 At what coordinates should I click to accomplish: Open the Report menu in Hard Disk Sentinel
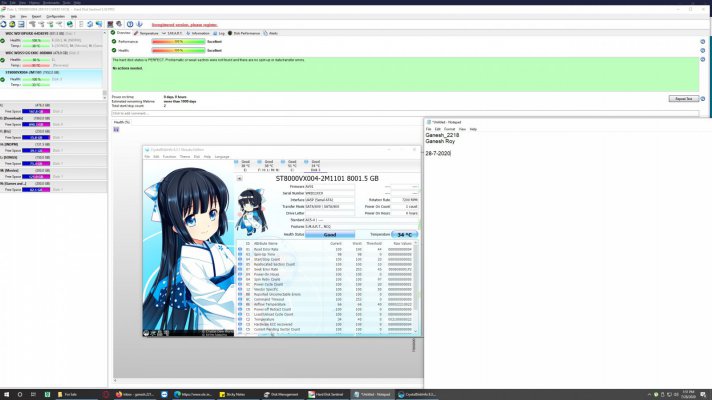tap(36, 16)
